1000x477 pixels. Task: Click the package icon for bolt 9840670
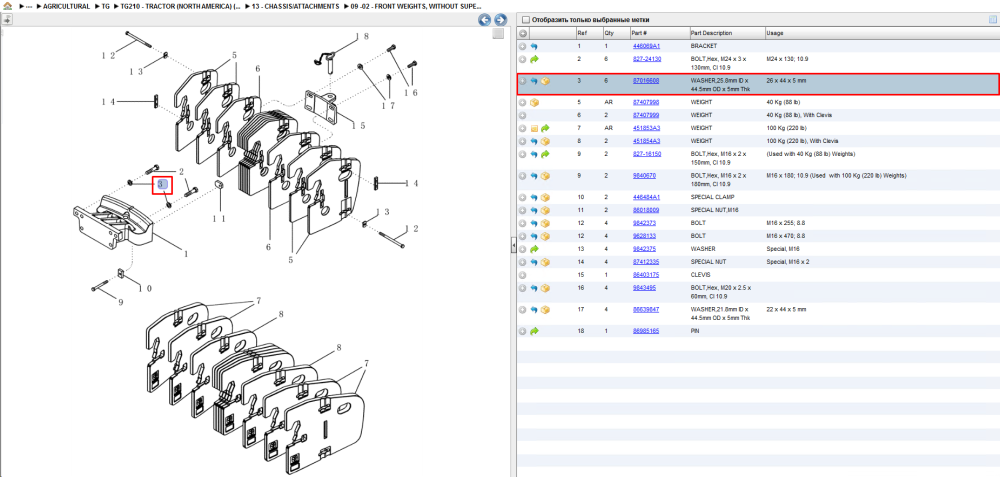[x=545, y=175]
